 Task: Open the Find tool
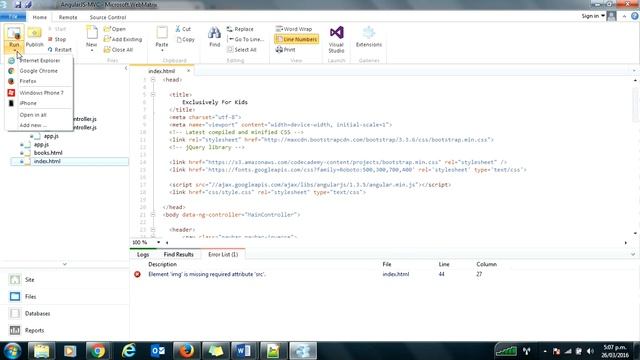point(214,37)
